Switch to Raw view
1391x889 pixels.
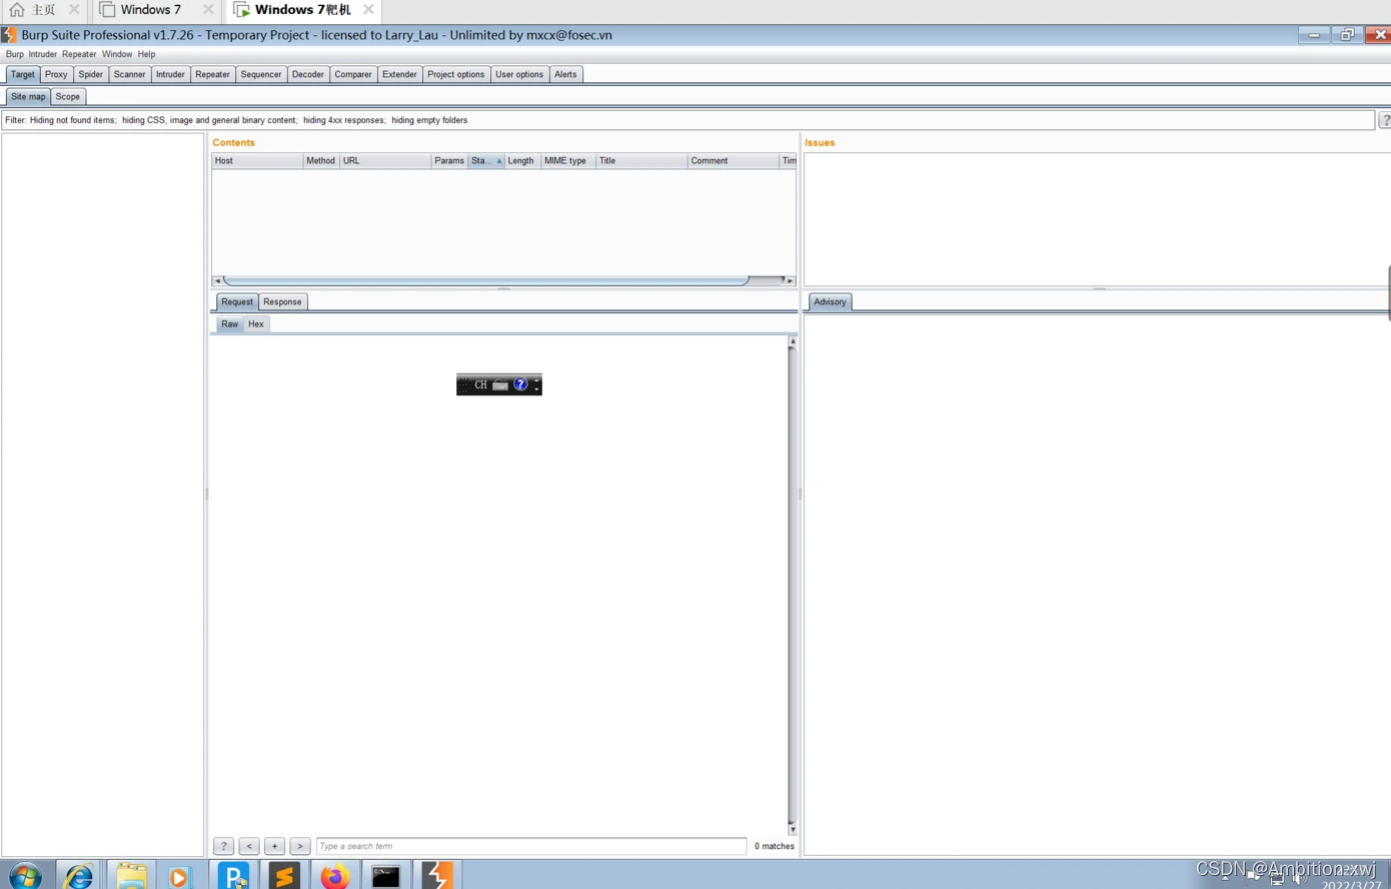[230, 324]
